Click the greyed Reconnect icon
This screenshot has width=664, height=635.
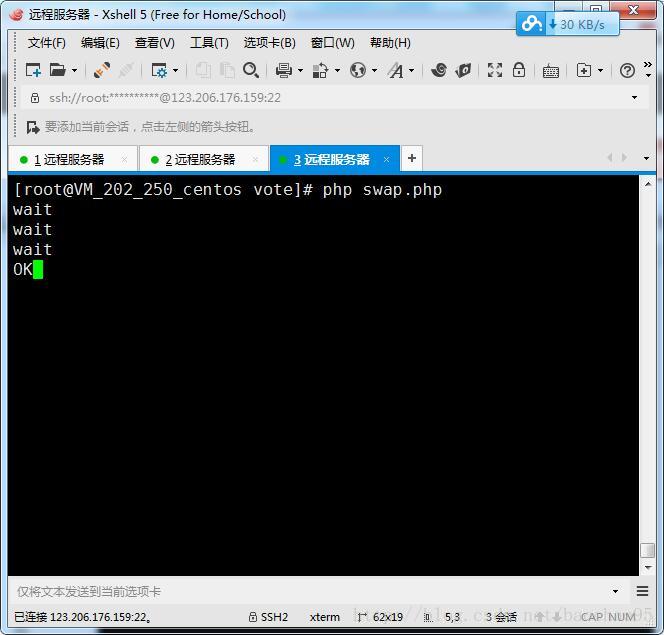coord(126,70)
